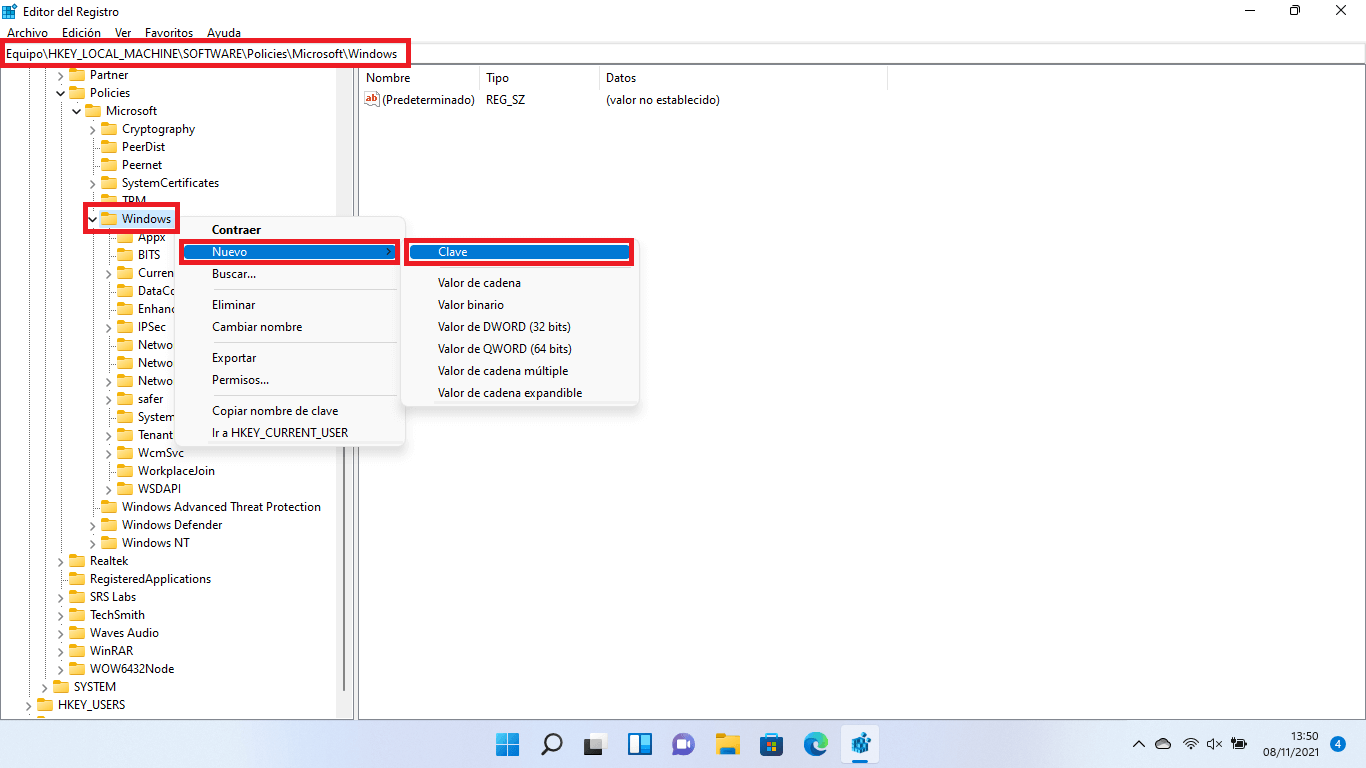1366x768 pixels.
Task: Expand the HKEY_USERS hive
Action: point(29,705)
